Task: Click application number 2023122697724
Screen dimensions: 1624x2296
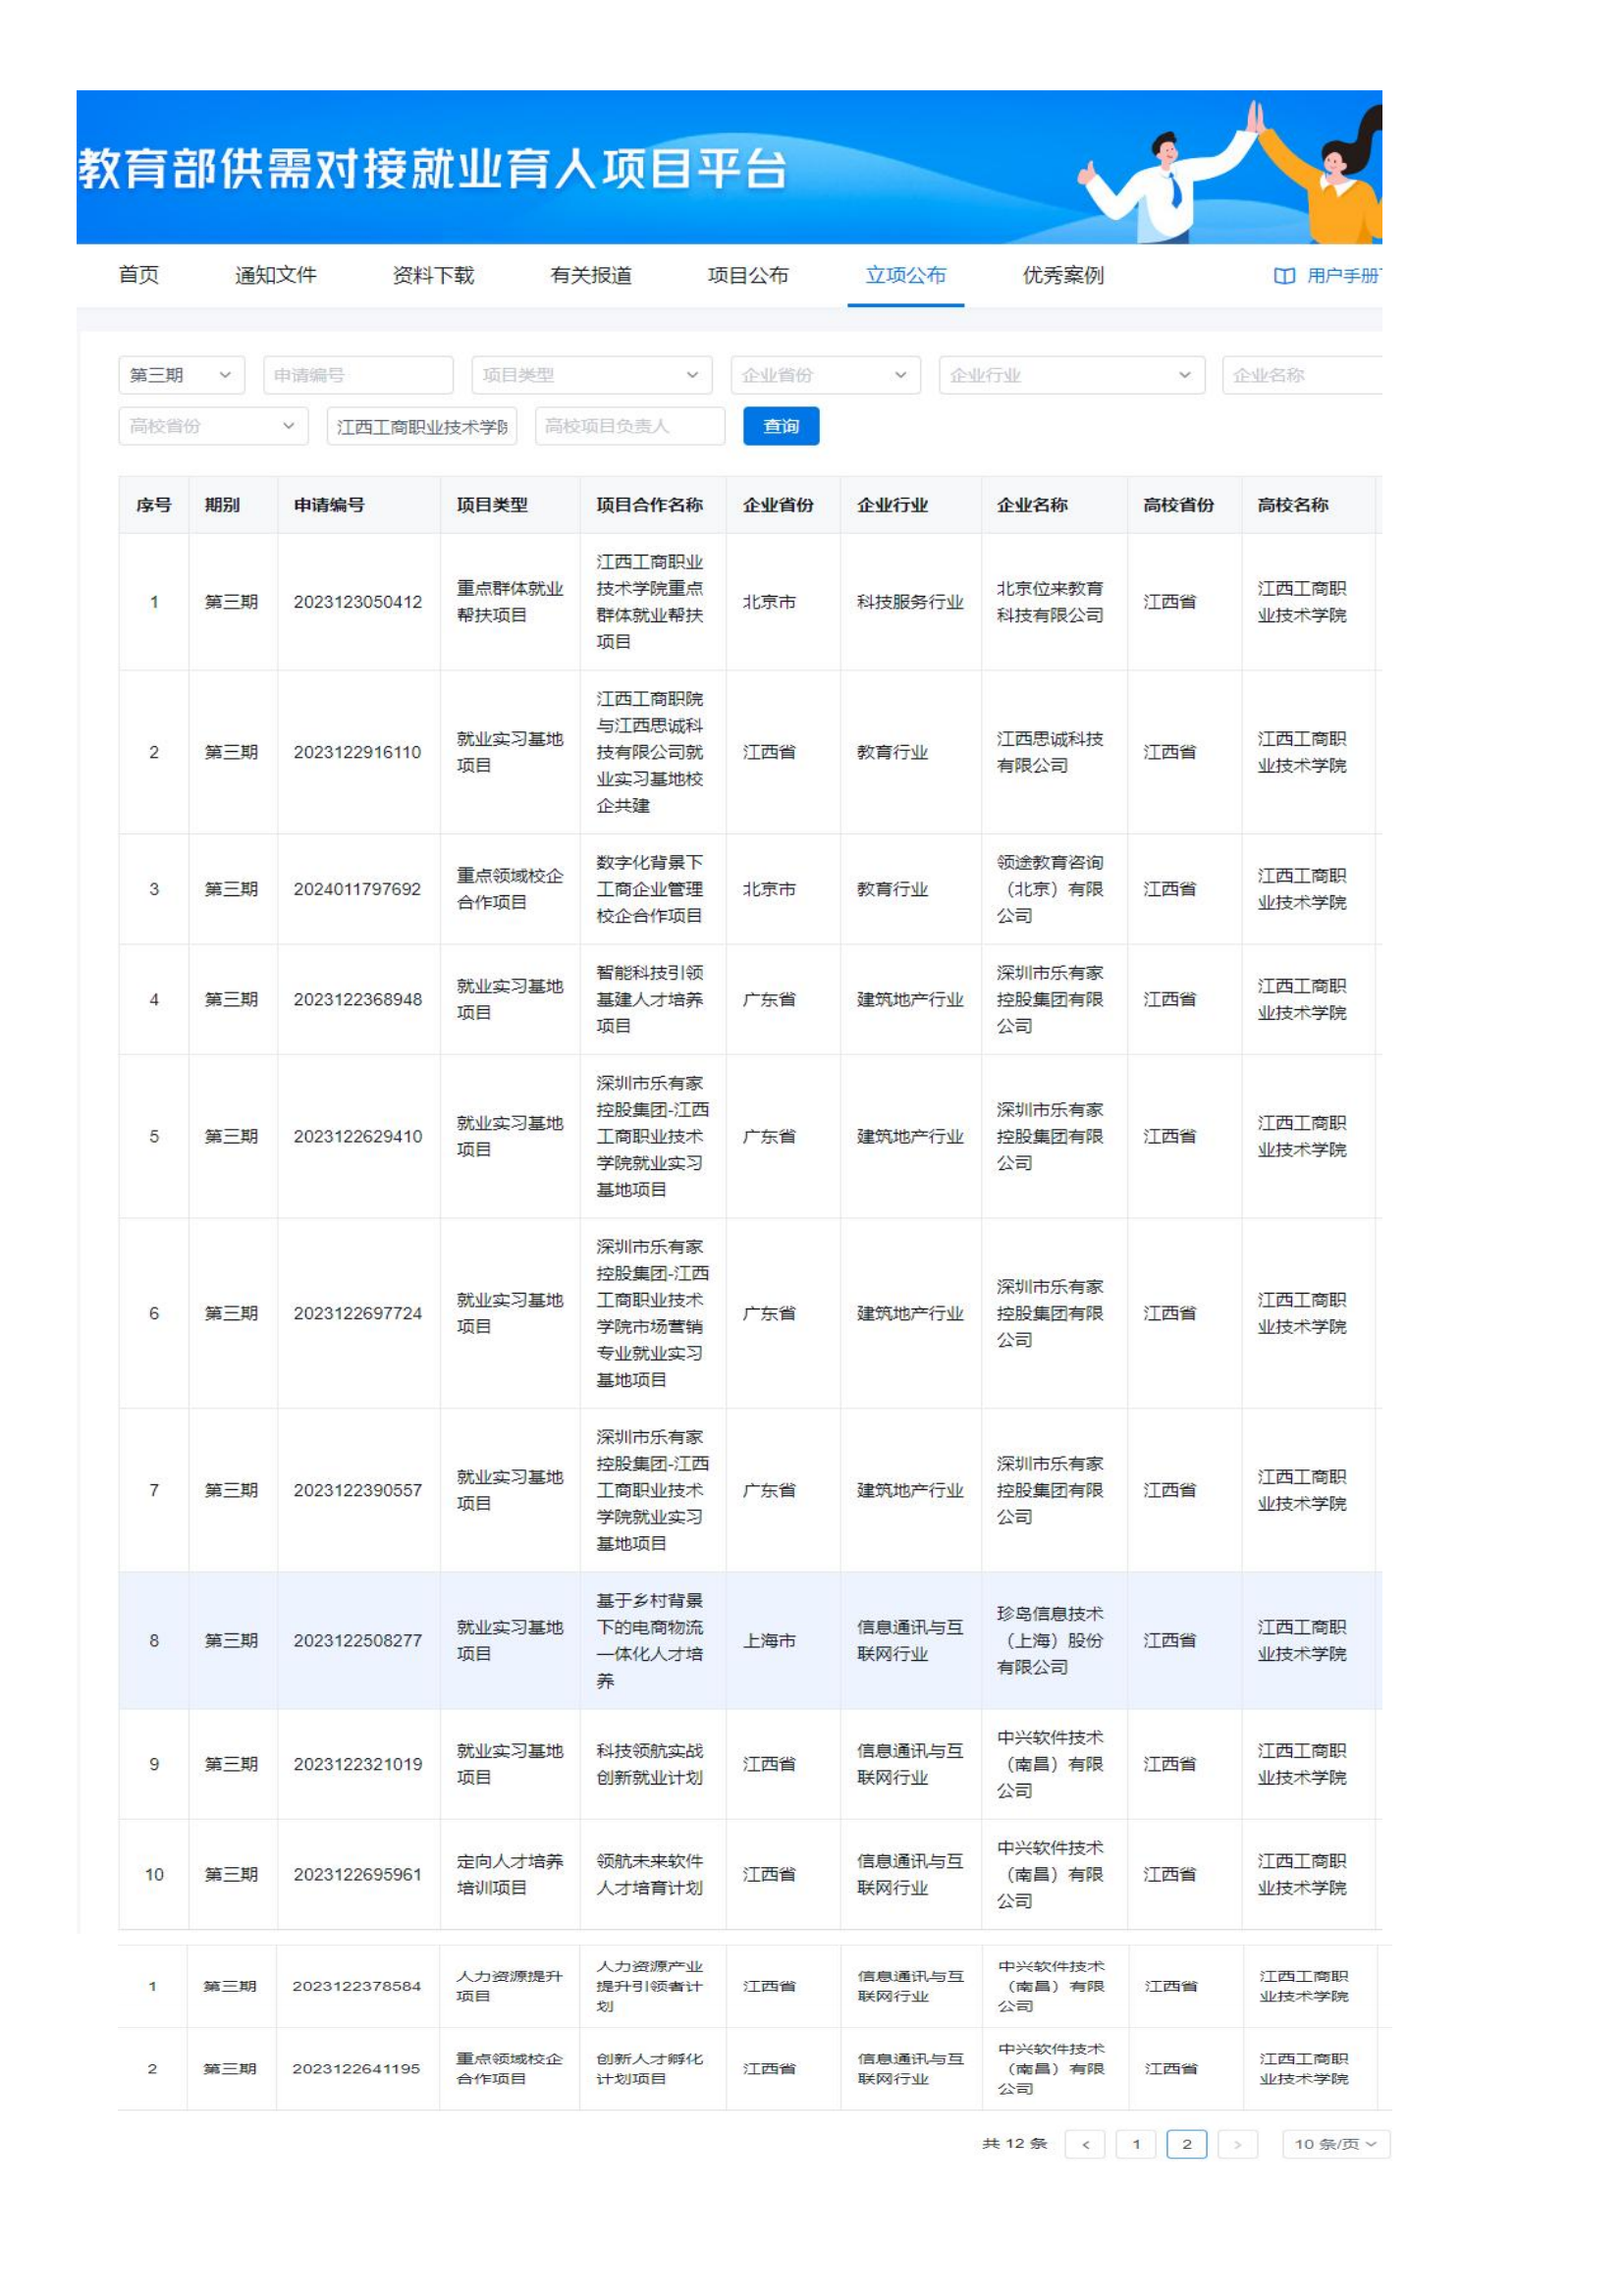Action: click(x=358, y=1313)
